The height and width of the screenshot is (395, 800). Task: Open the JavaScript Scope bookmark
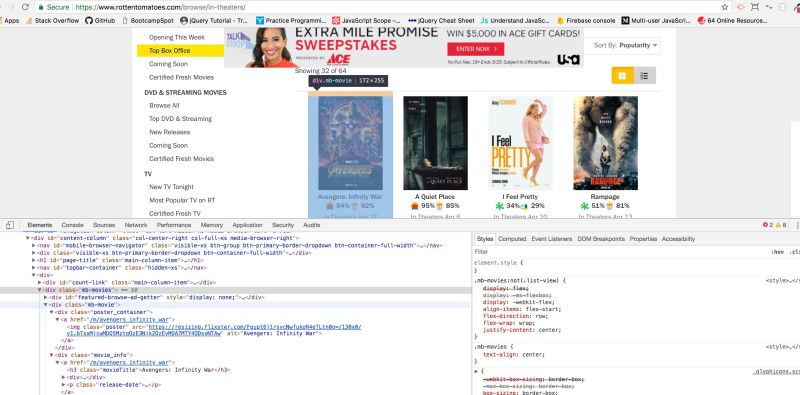366,21
